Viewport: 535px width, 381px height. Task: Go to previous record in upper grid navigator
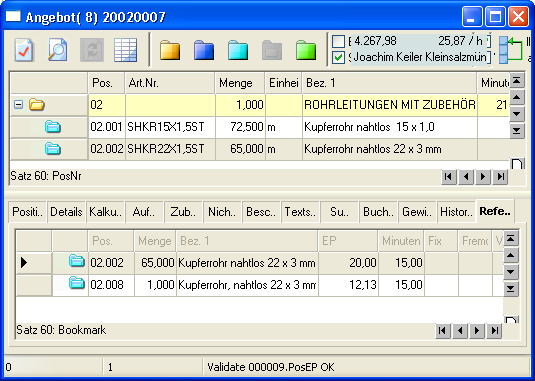tap(466, 177)
